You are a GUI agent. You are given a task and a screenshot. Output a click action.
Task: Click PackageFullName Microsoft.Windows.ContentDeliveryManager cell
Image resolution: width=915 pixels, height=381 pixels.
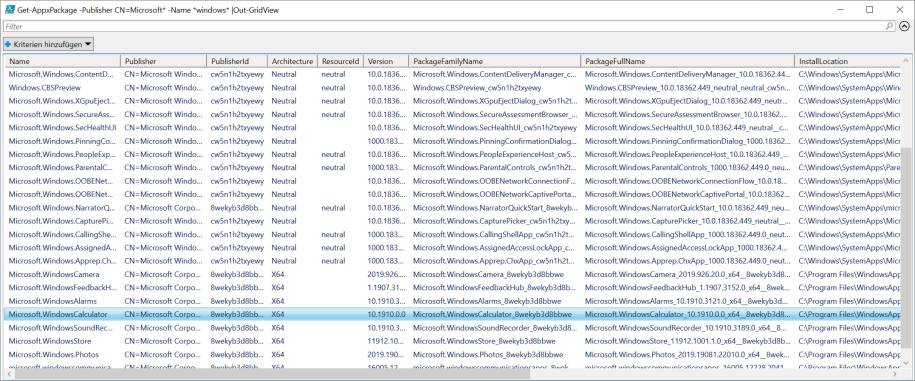pyautogui.click(x=687, y=74)
